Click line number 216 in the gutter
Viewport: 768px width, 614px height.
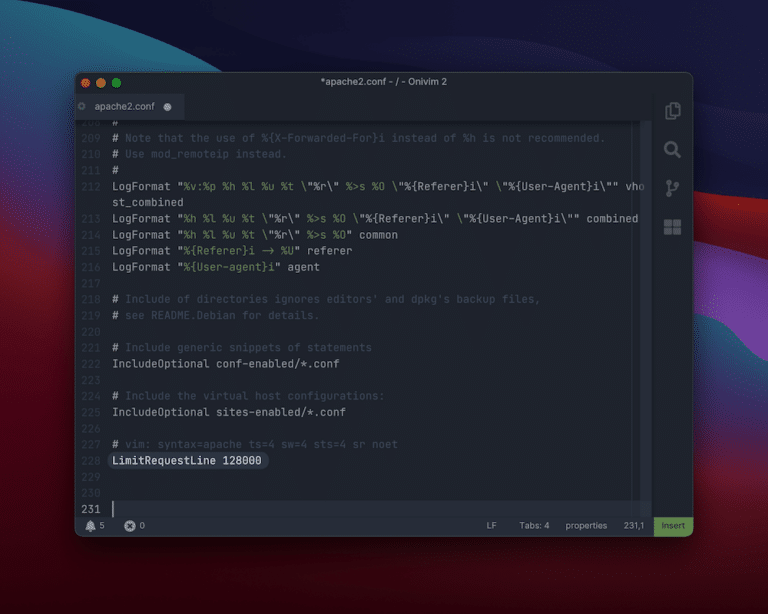tap(91, 267)
